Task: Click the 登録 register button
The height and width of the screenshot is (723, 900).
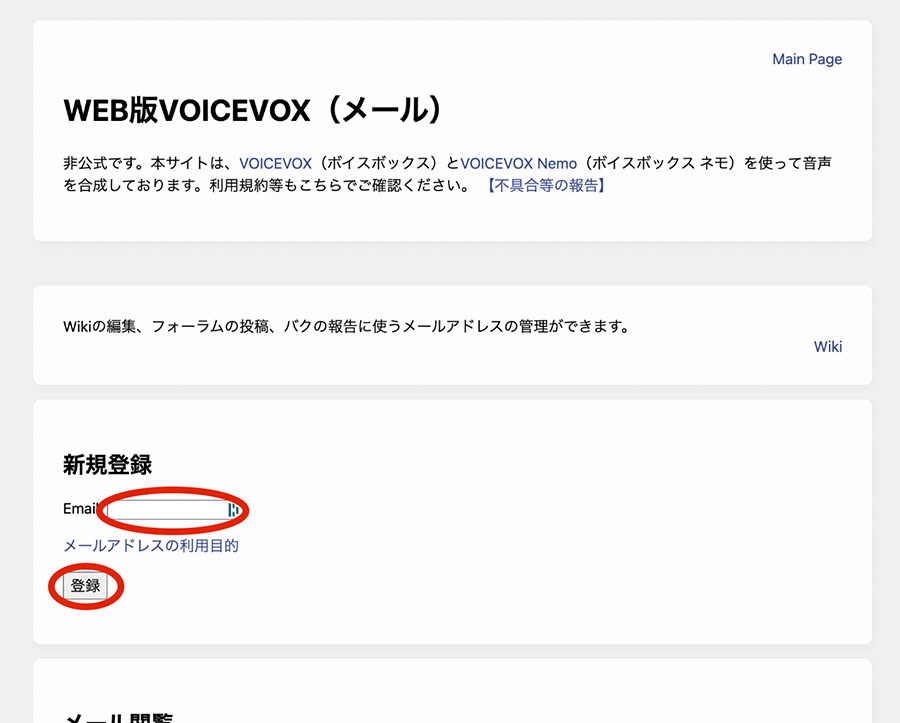Action: (x=85, y=586)
